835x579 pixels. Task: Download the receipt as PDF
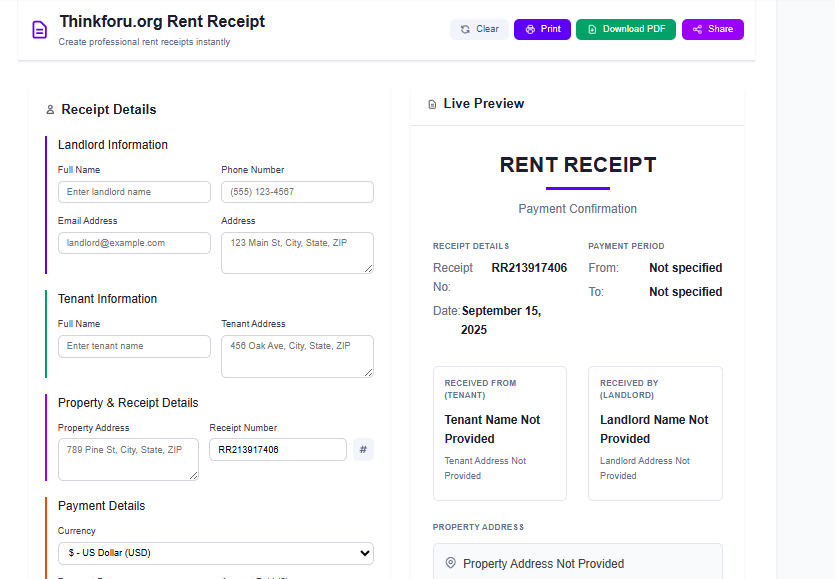(x=626, y=29)
